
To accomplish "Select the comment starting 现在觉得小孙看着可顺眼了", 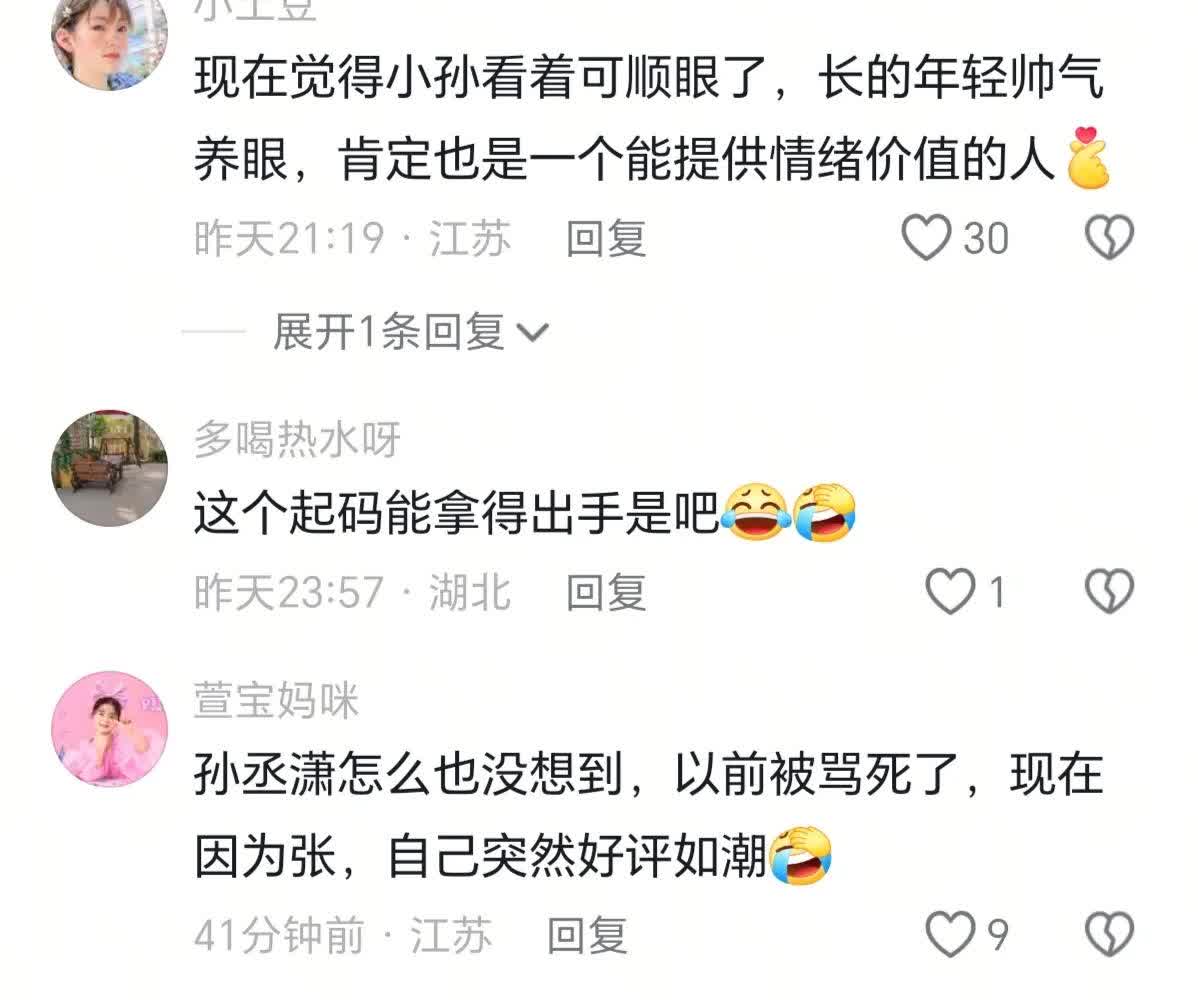I will [649, 118].
